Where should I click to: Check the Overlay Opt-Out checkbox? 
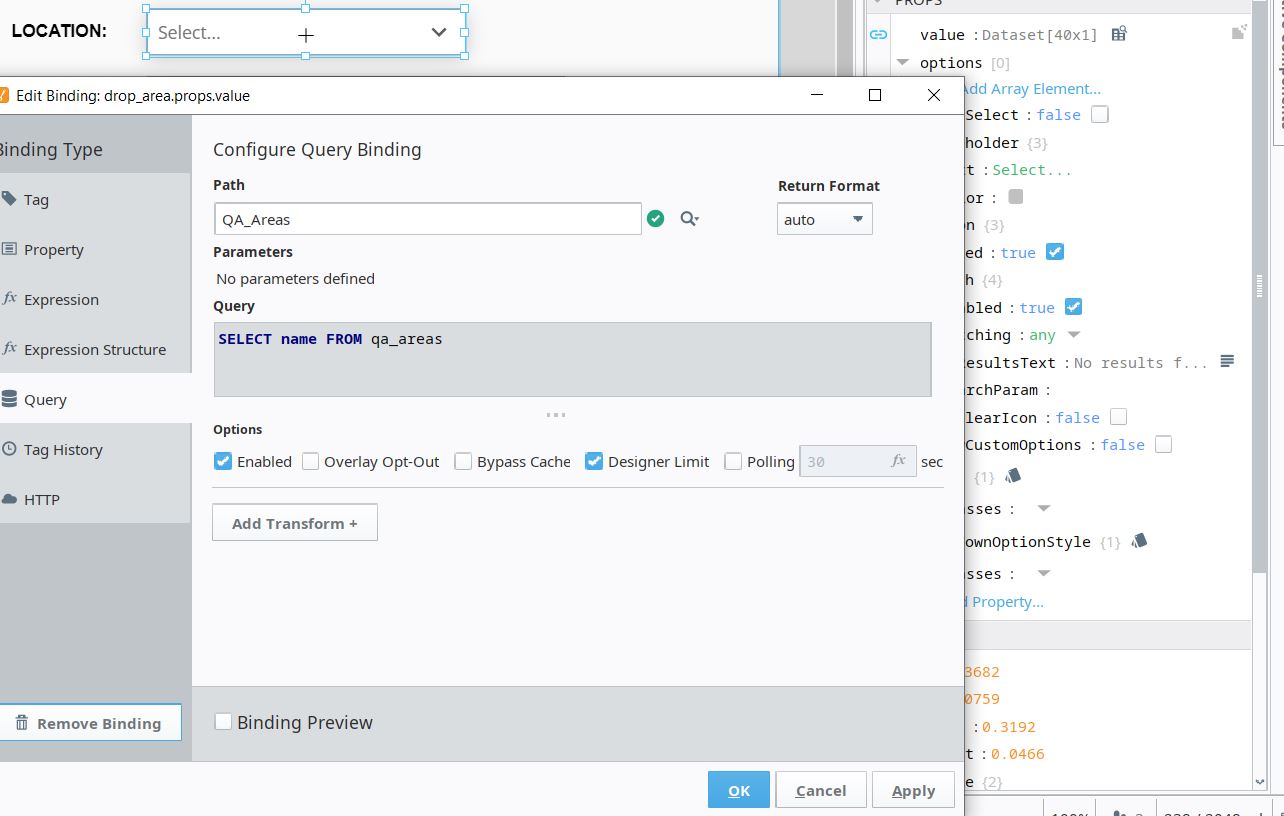coord(311,461)
